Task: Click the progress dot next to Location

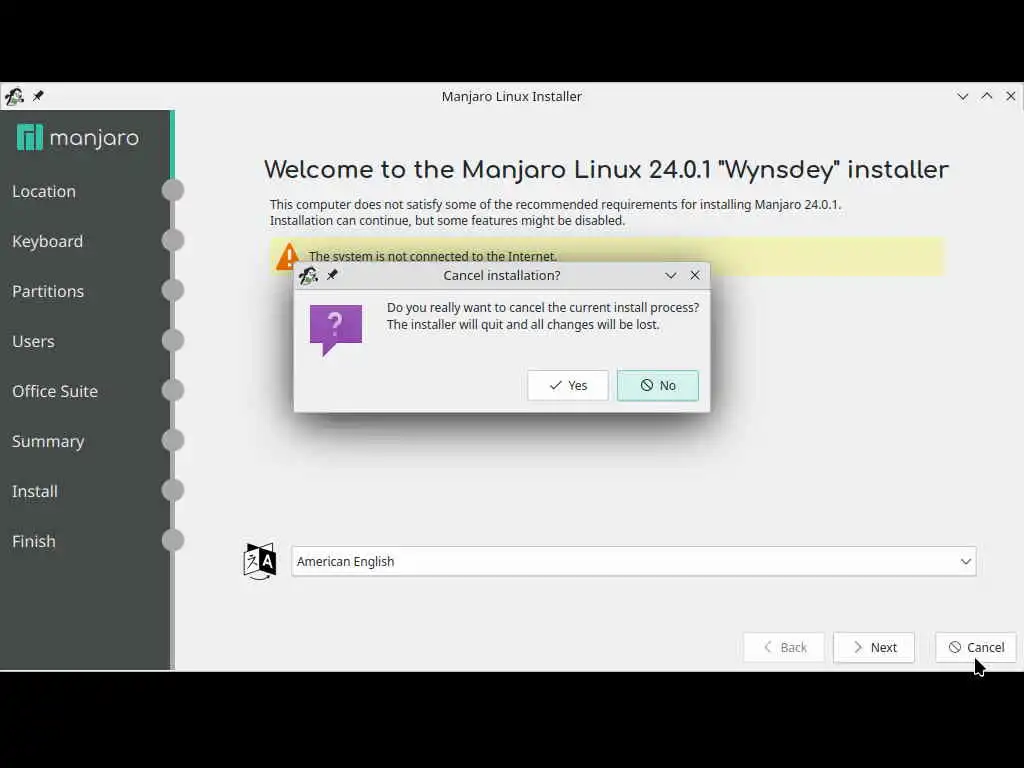Action: [172, 190]
